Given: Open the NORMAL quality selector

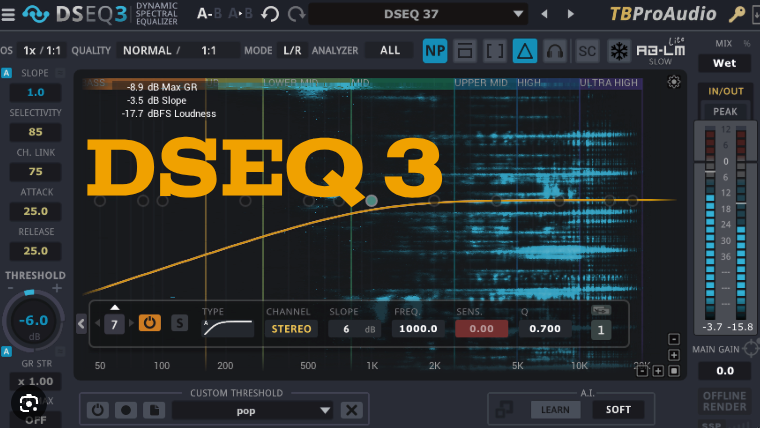Looking at the screenshot, I should [x=177, y=50].
